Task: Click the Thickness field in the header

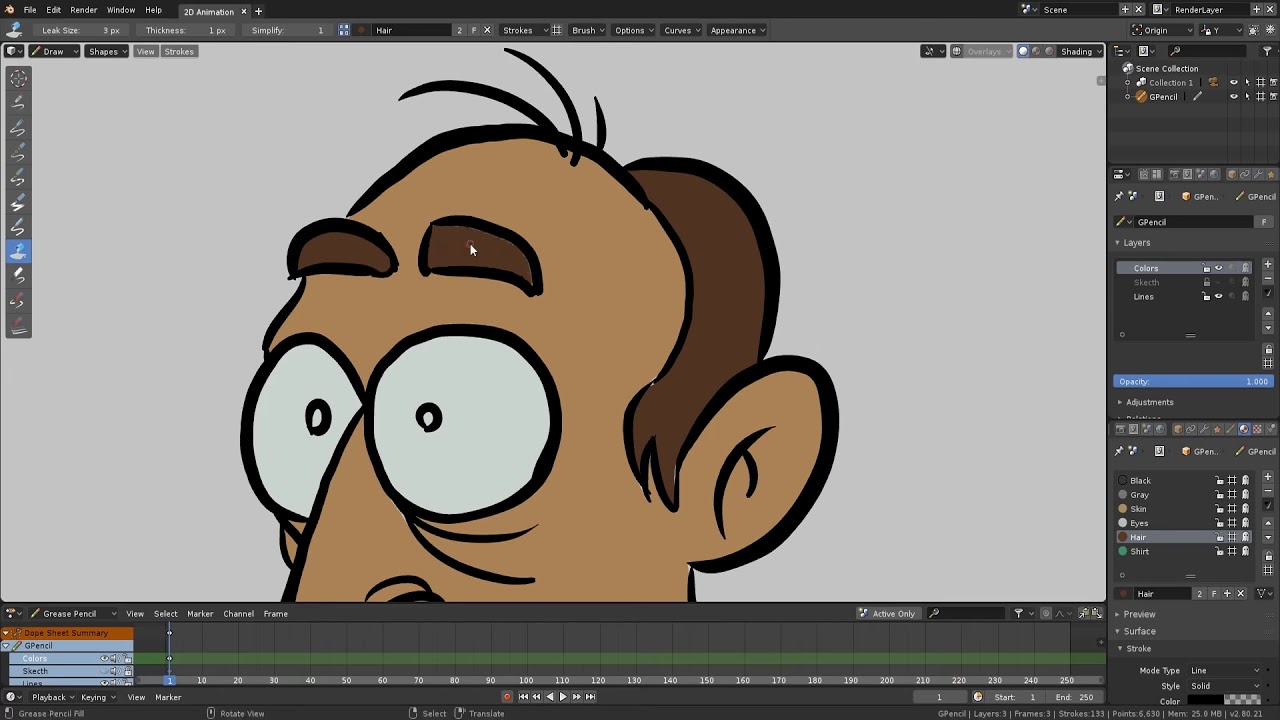Action: coord(186,30)
